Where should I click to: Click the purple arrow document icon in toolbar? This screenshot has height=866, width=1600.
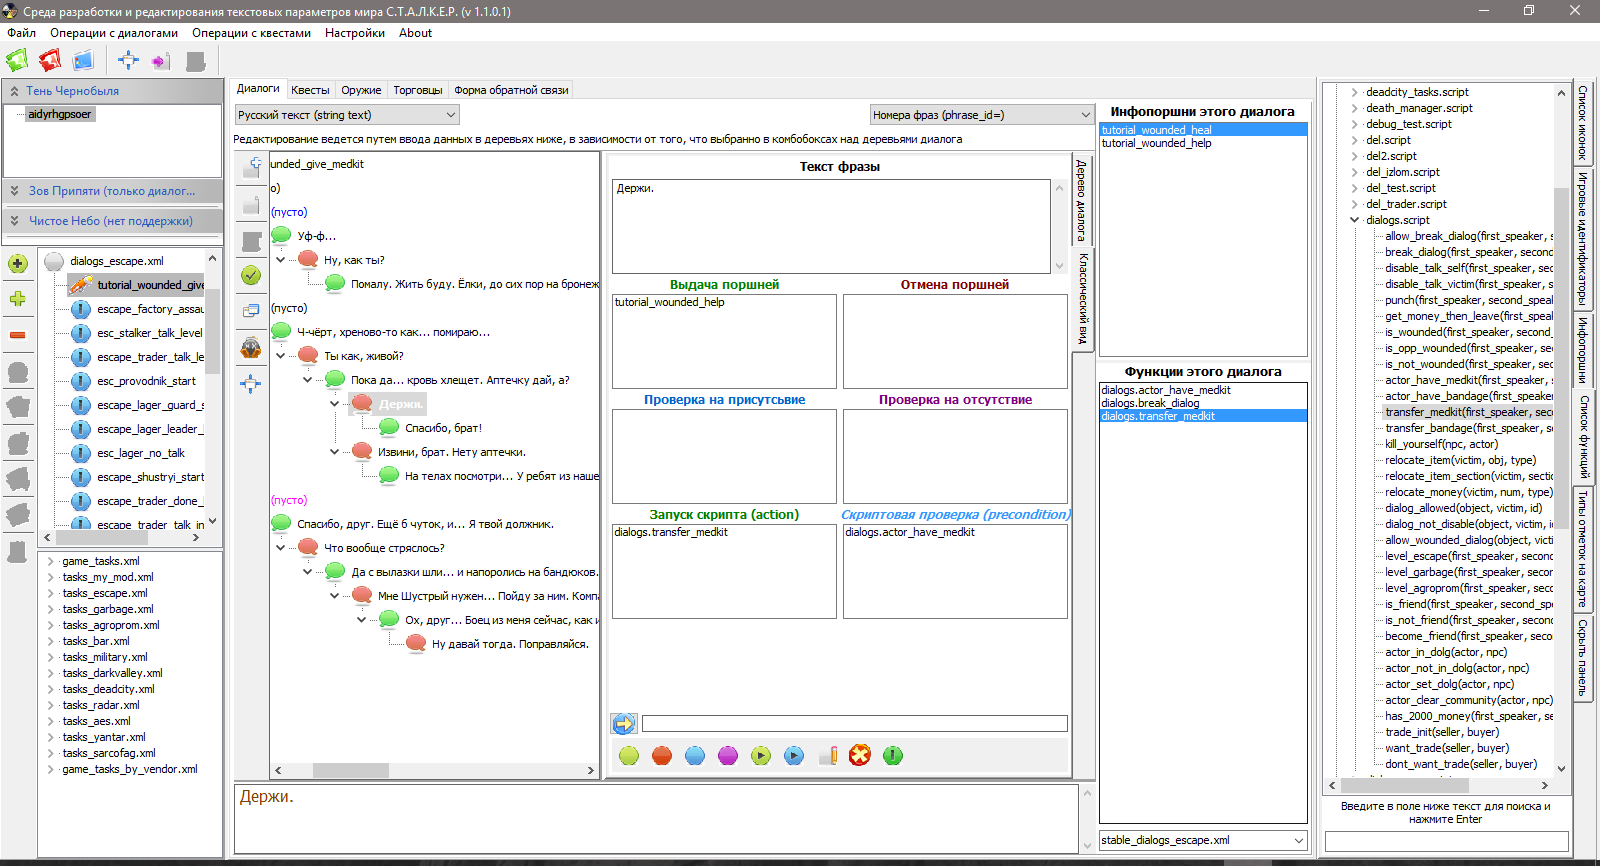tap(161, 61)
